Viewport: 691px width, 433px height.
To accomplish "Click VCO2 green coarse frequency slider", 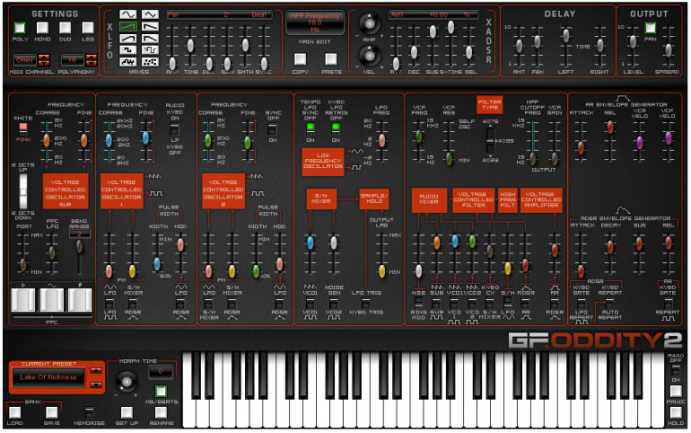I will click(x=208, y=141).
